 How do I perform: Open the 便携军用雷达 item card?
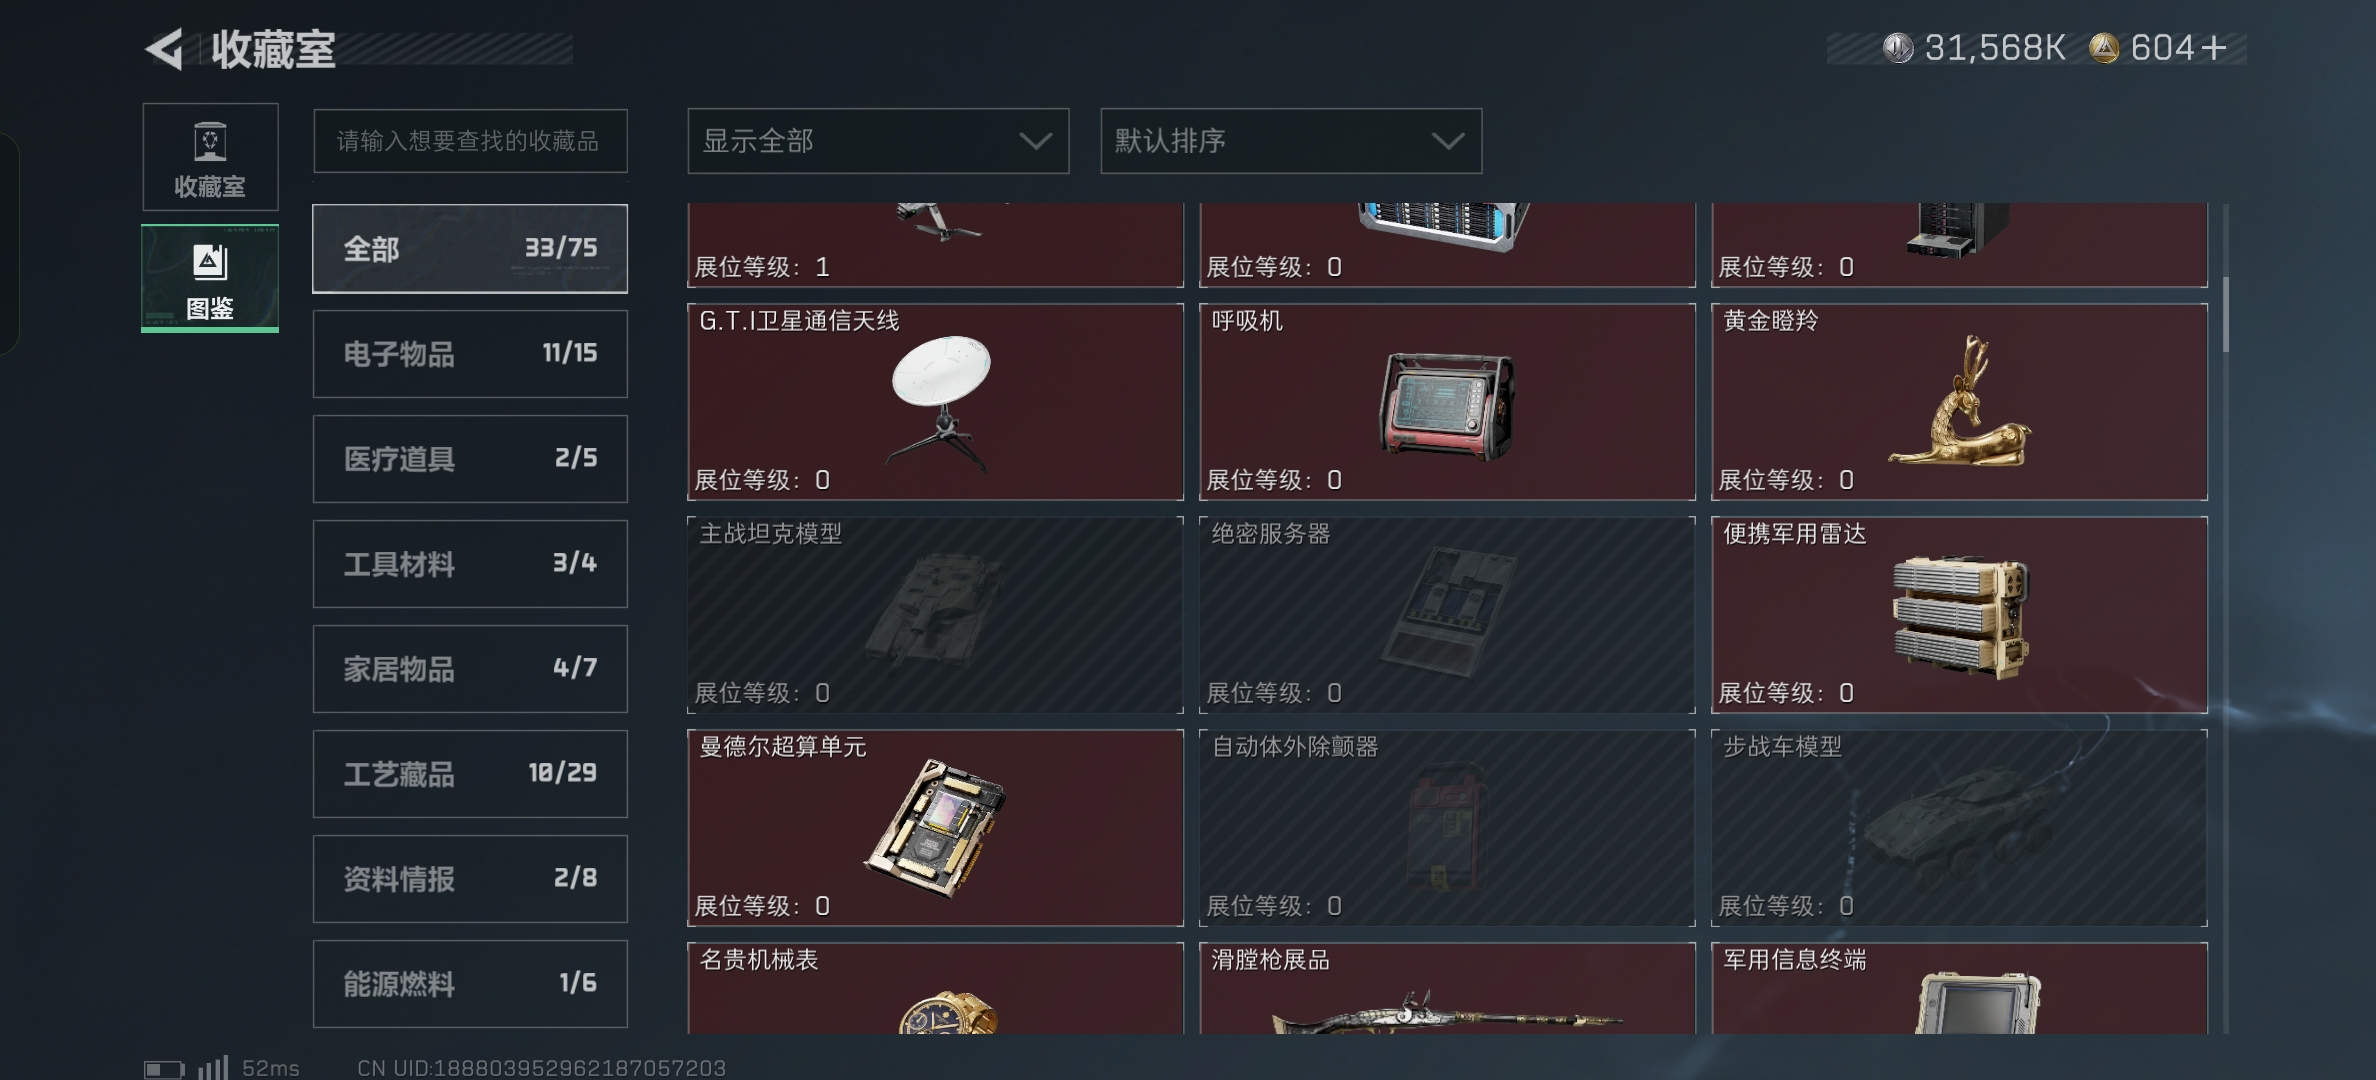(1959, 615)
